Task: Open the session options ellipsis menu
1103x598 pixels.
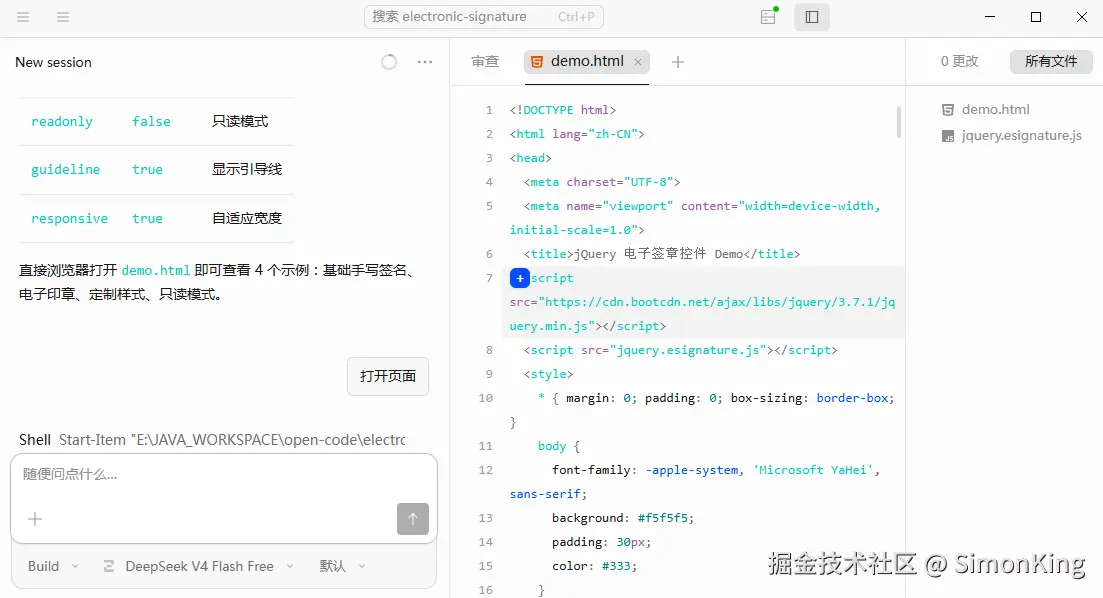Action: click(x=425, y=62)
